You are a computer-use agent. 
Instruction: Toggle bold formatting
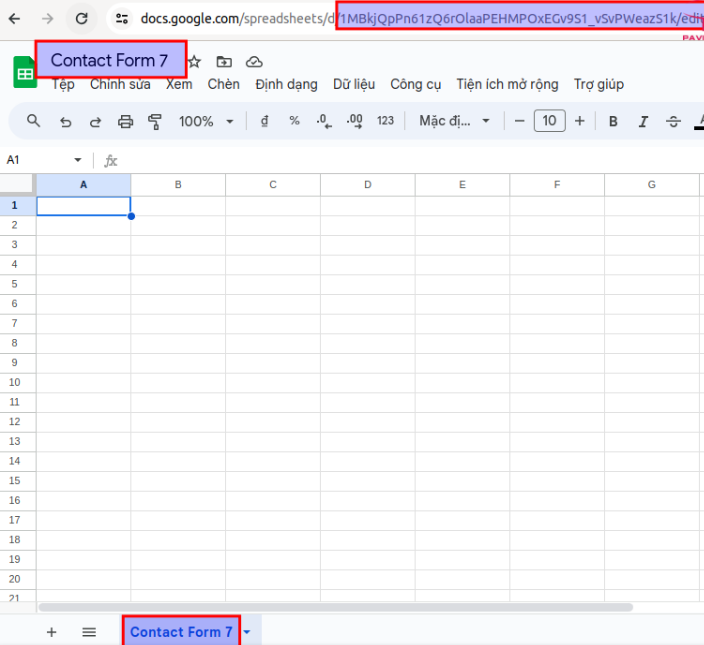(613, 121)
